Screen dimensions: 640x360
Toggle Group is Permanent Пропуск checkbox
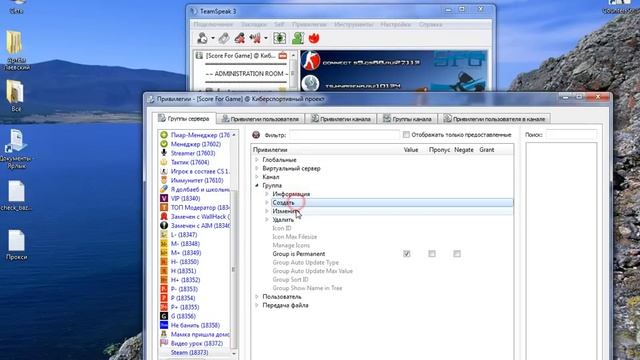432,254
